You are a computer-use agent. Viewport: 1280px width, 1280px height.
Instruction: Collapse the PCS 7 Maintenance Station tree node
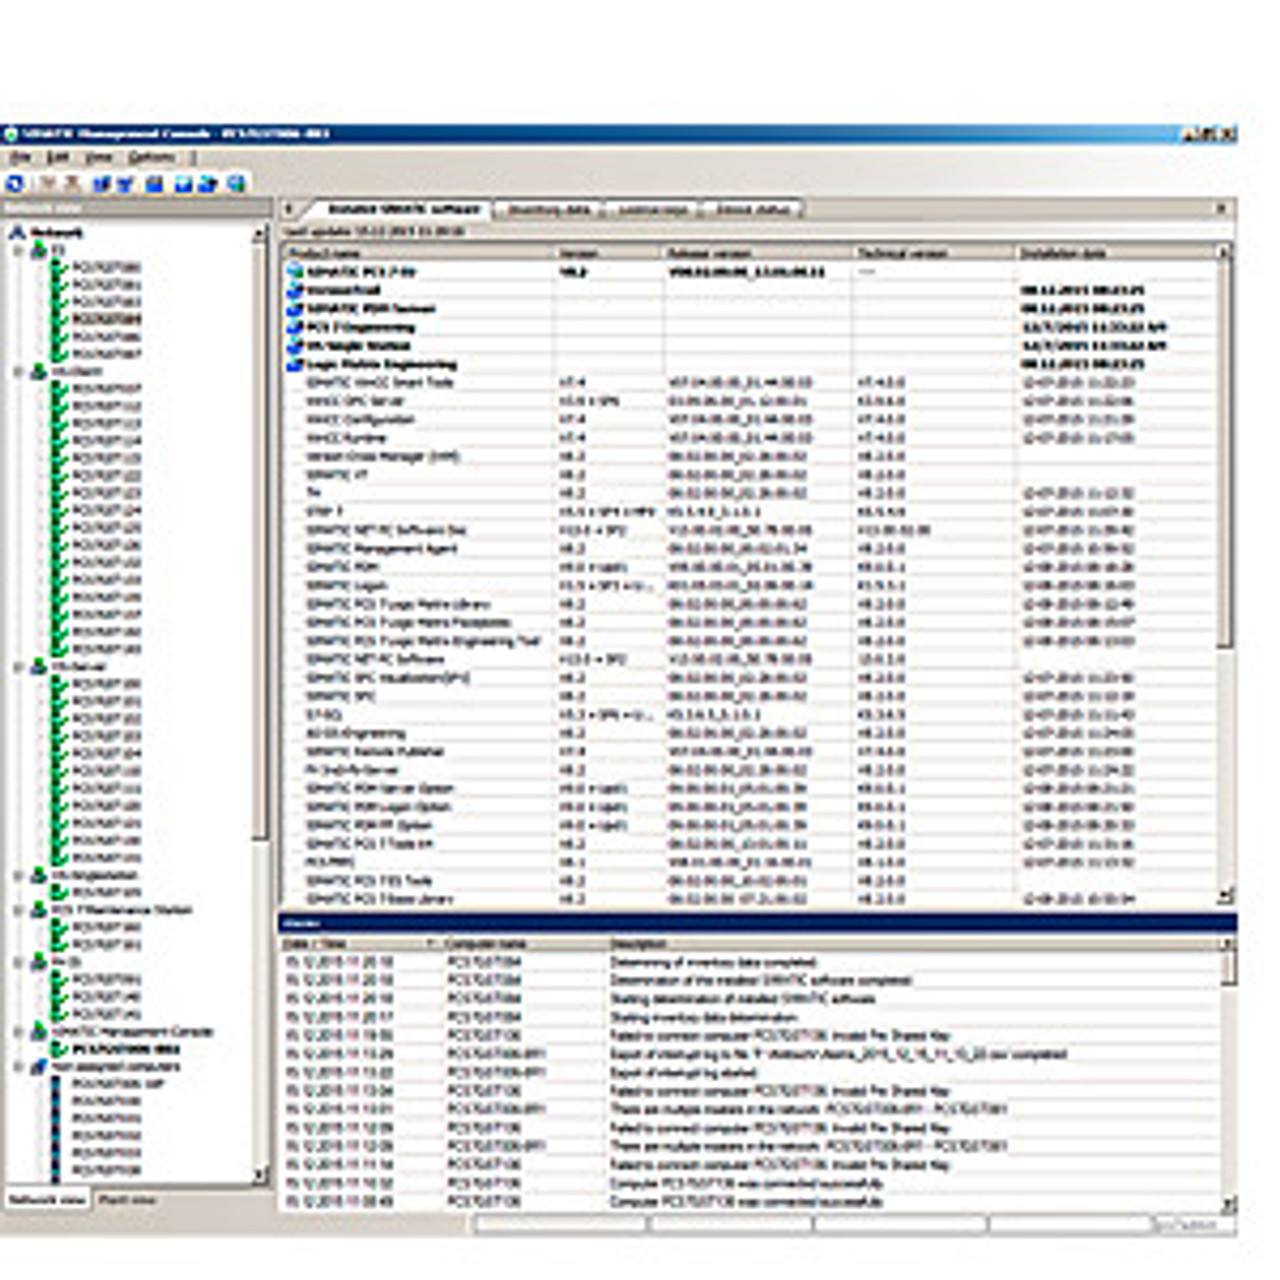[18, 910]
